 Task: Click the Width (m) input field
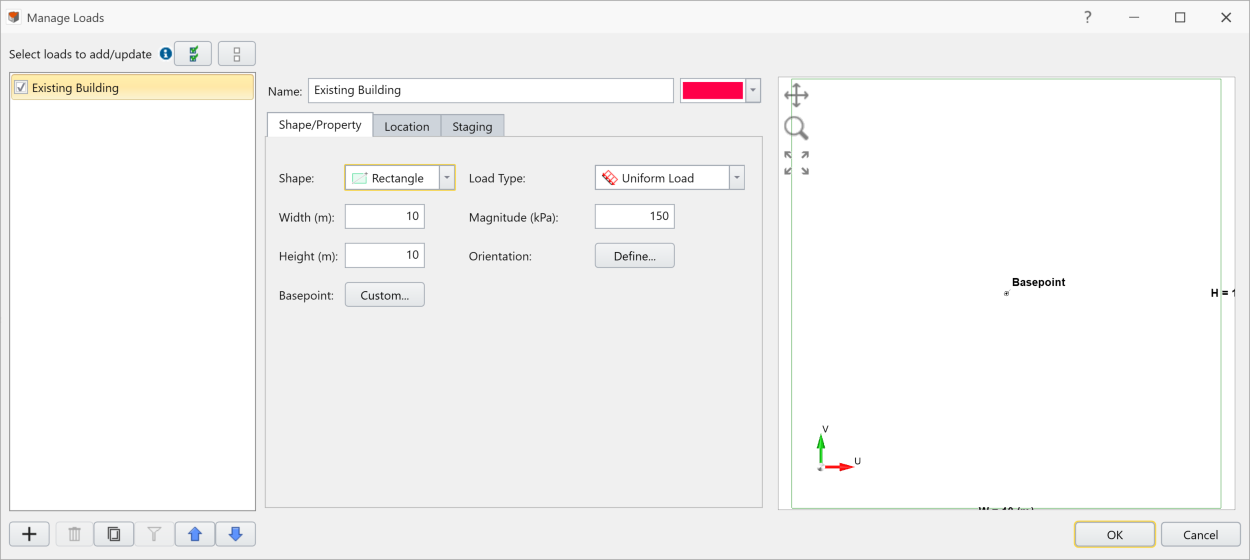click(385, 217)
